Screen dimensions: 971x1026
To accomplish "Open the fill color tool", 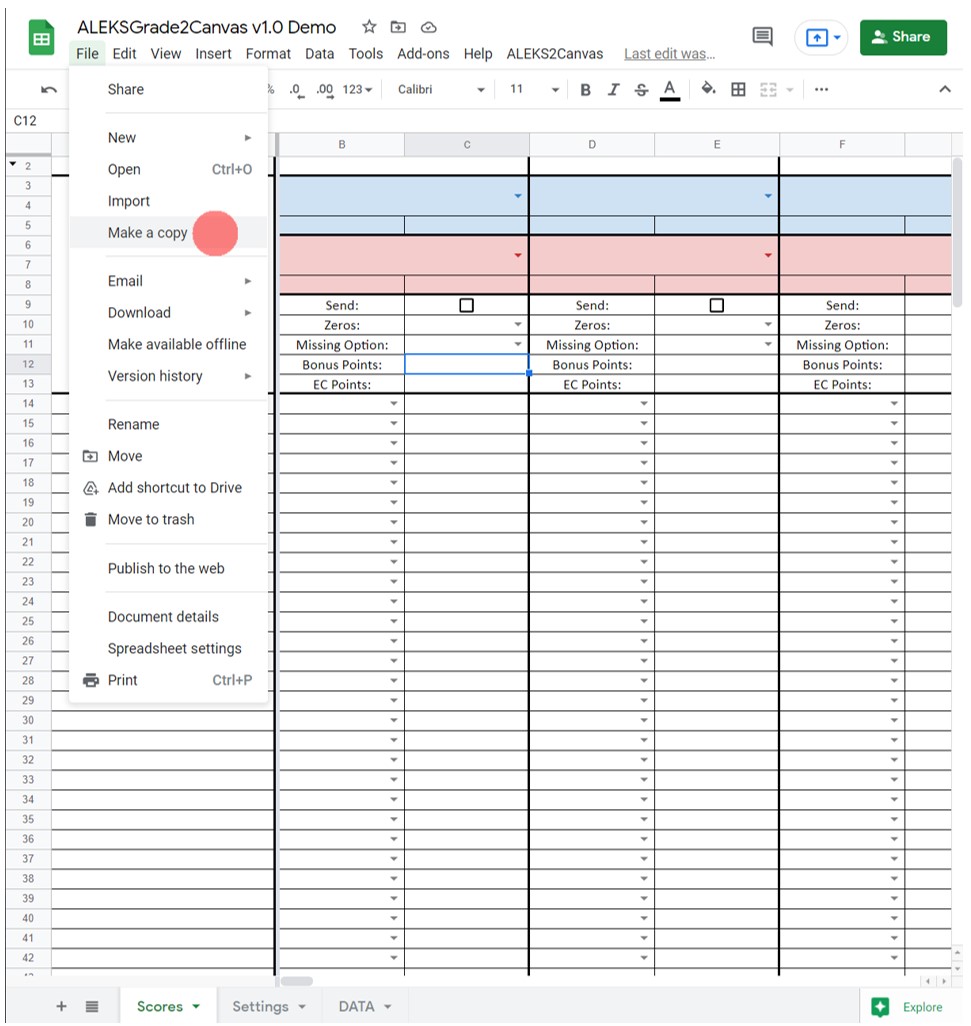I will tap(707, 89).
